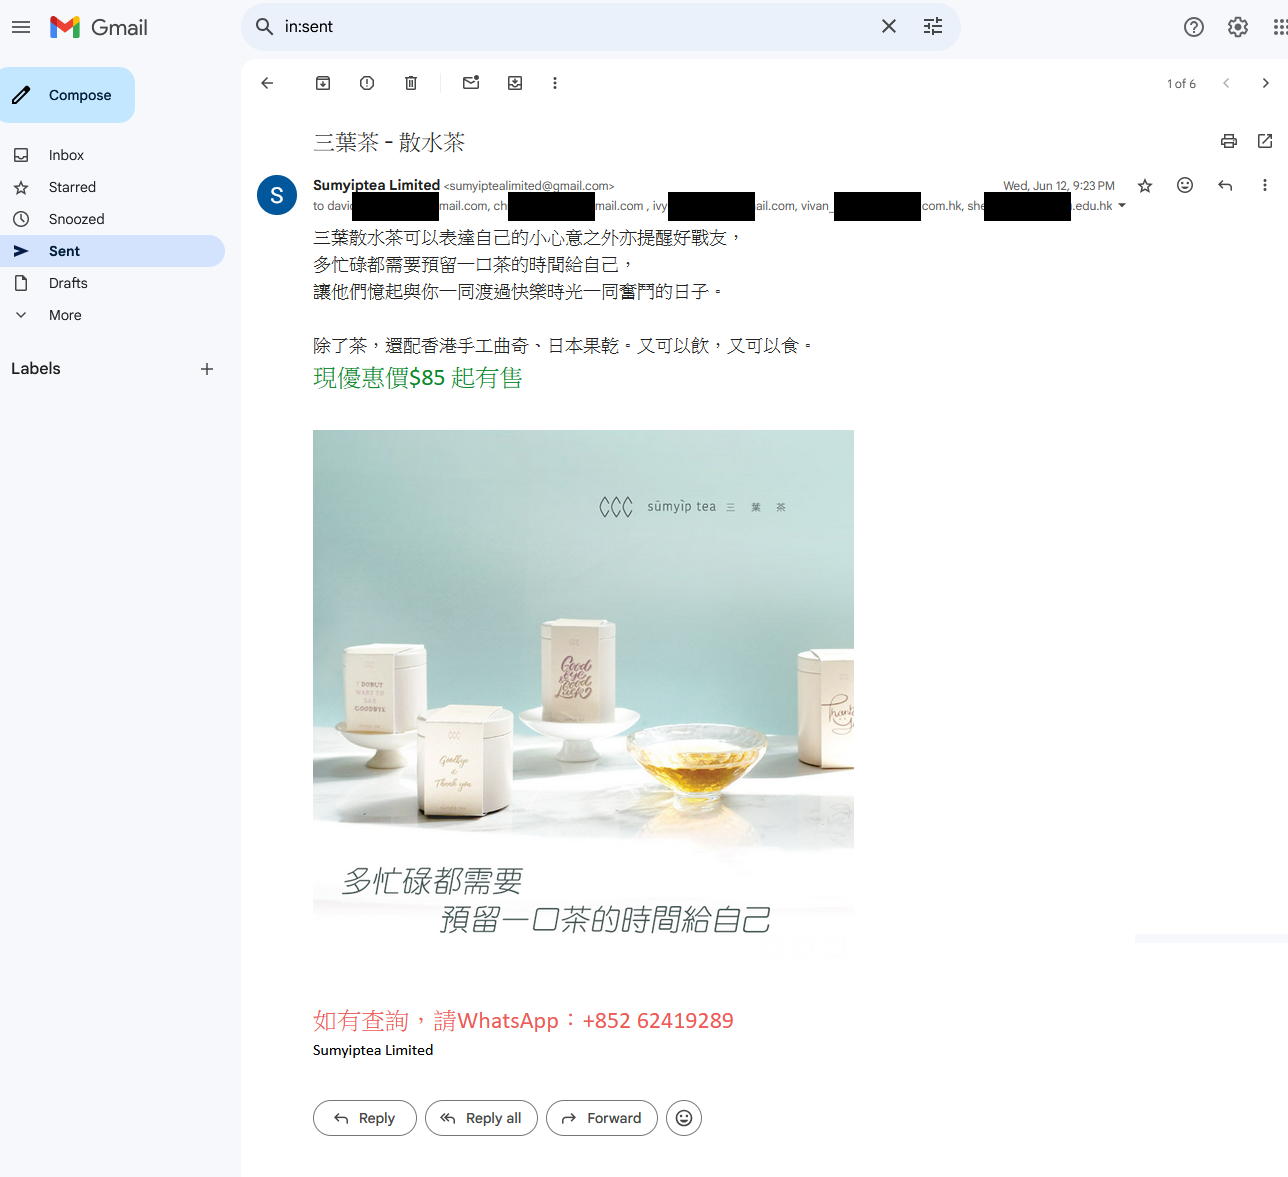Click the Compose button
1288x1177 pixels.
[67, 95]
